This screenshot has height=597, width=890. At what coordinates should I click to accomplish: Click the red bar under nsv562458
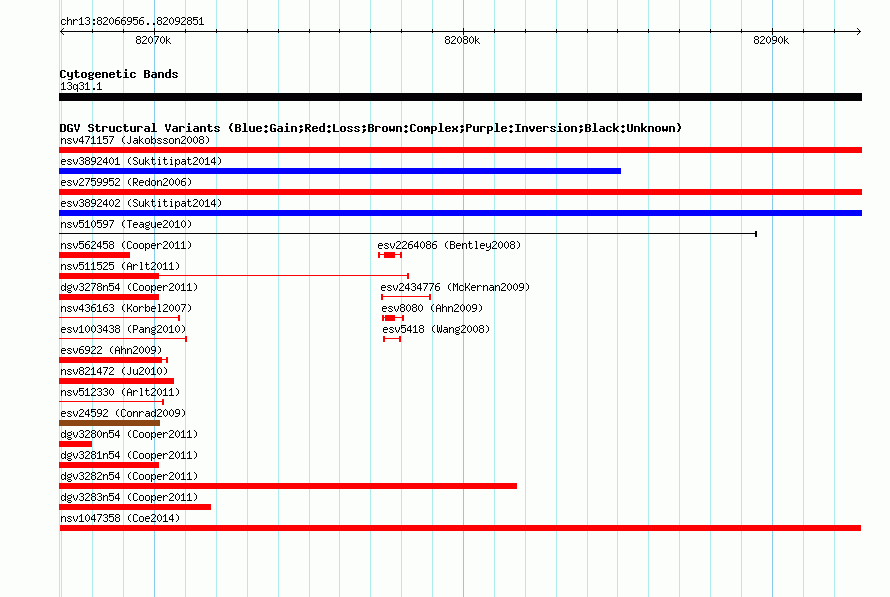(x=94, y=255)
